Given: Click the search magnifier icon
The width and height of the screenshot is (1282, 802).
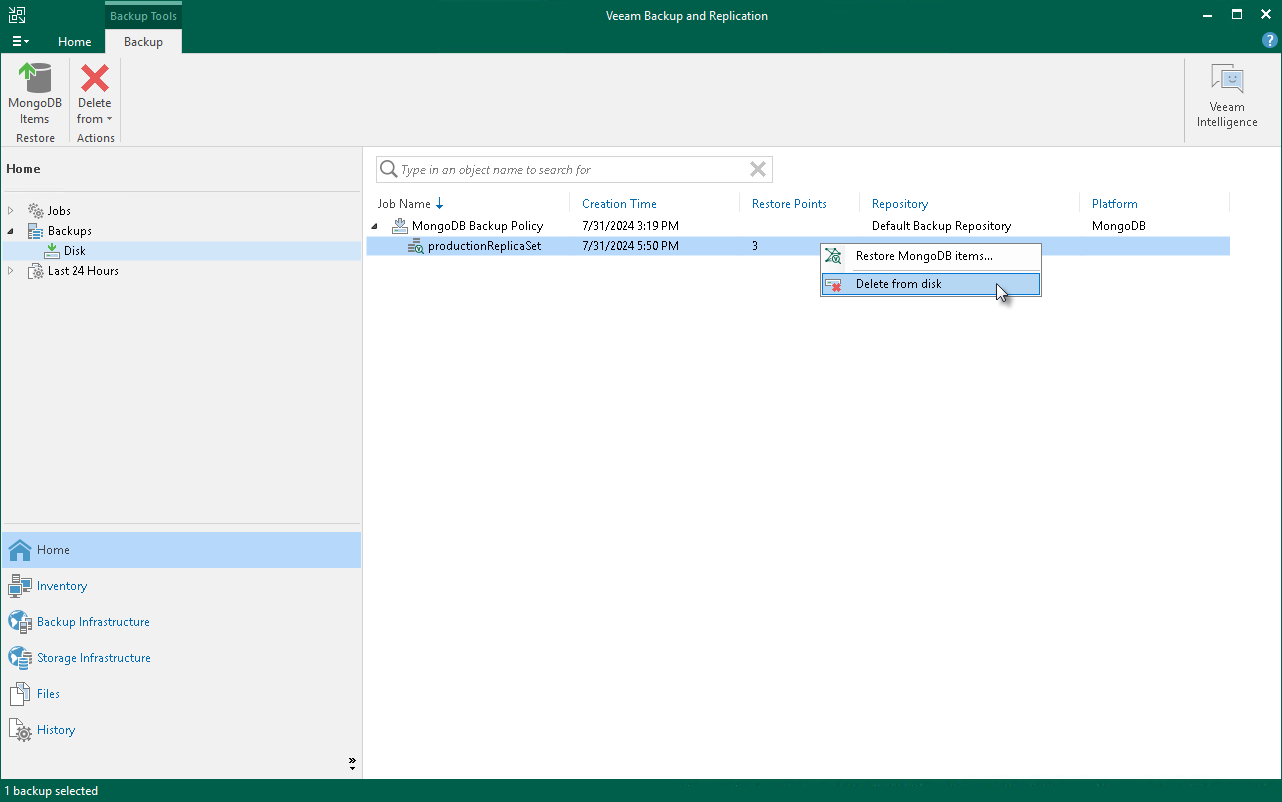Looking at the screenshot, I should (388, 170).
